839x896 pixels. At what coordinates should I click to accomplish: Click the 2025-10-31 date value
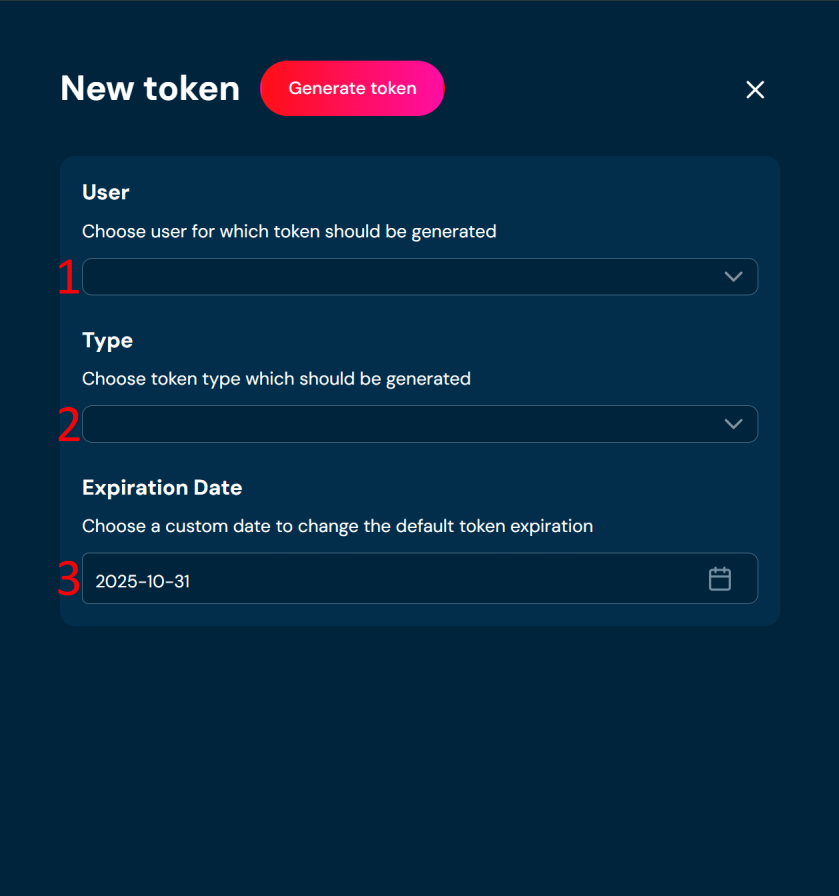(x=143, y=581)
